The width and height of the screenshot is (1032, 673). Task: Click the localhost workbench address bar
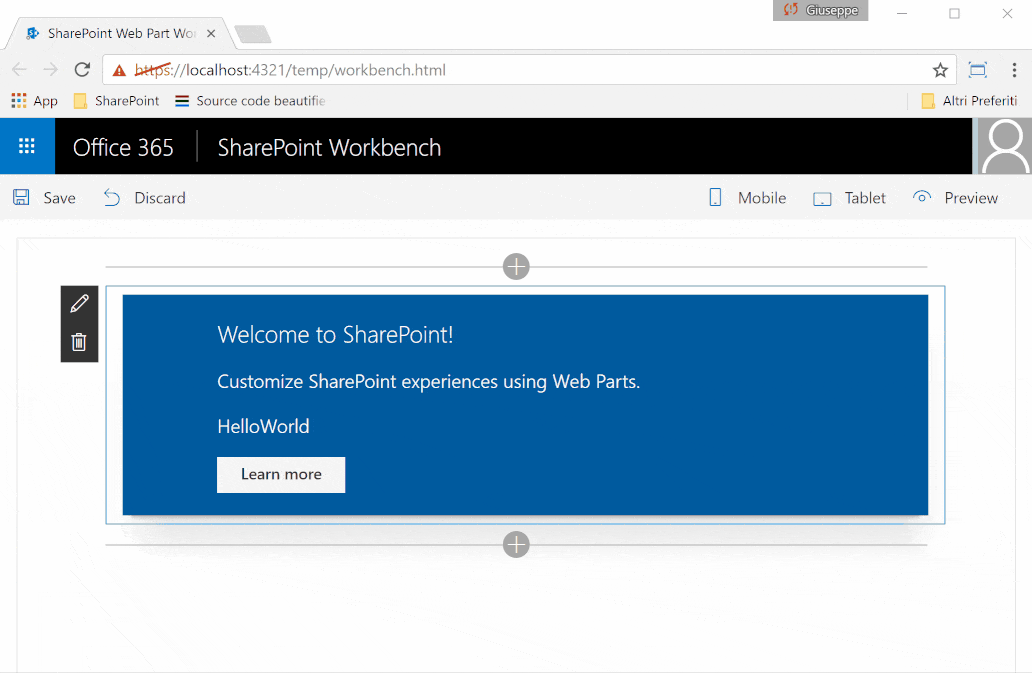click(527, 70)
